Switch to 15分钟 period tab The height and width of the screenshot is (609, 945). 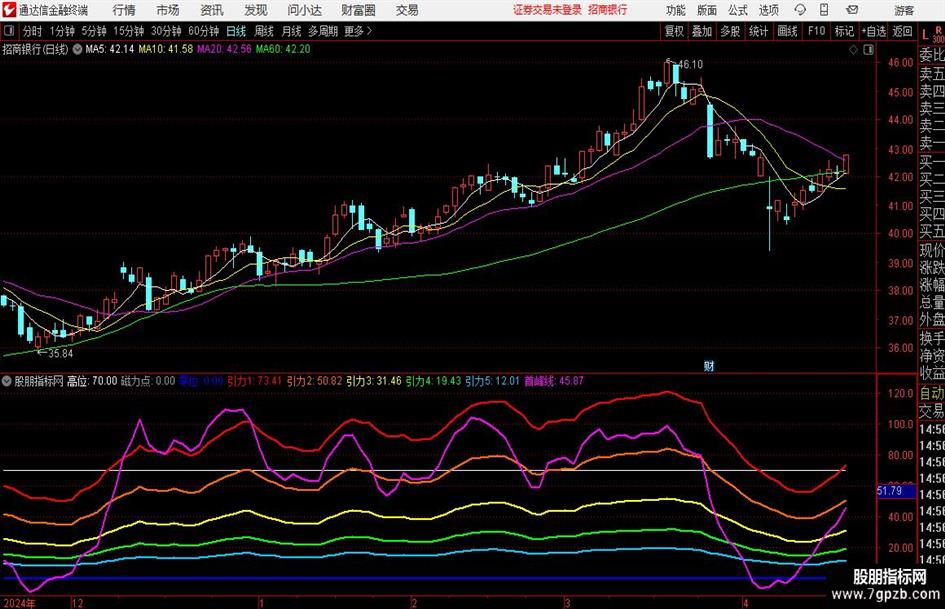(x=128, y=31)
